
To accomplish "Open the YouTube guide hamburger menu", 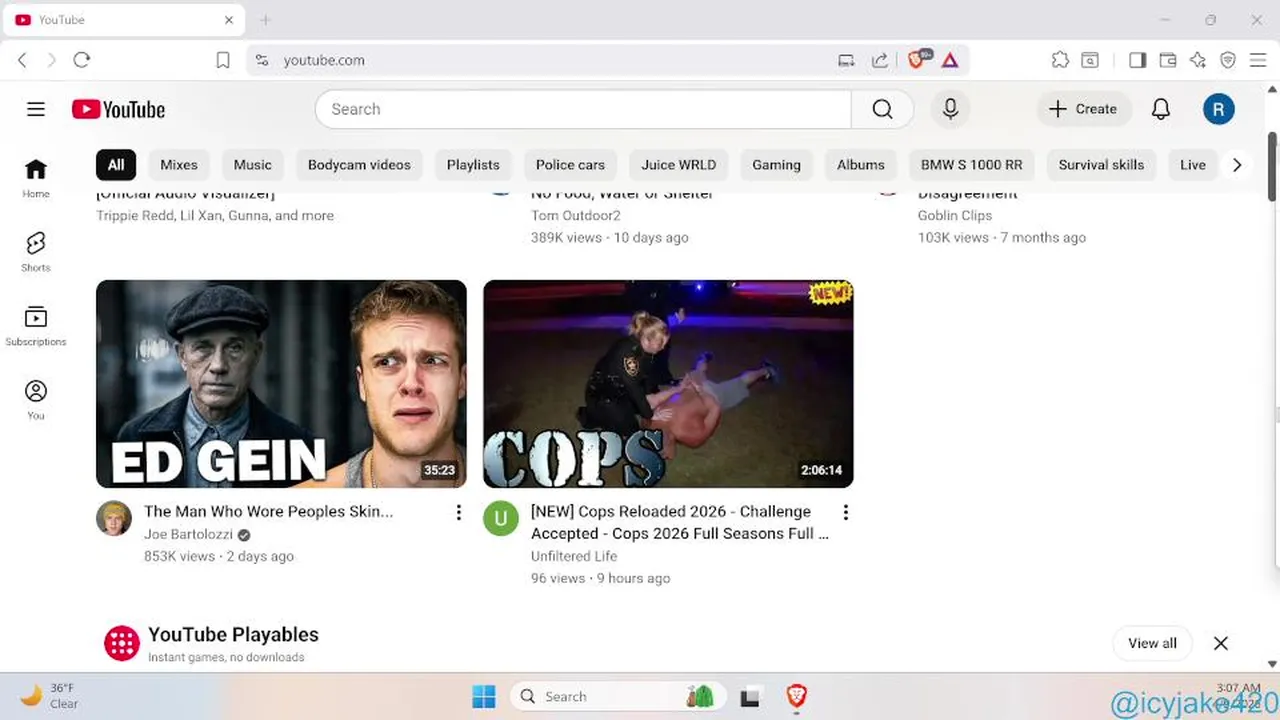I will [36, 109].
